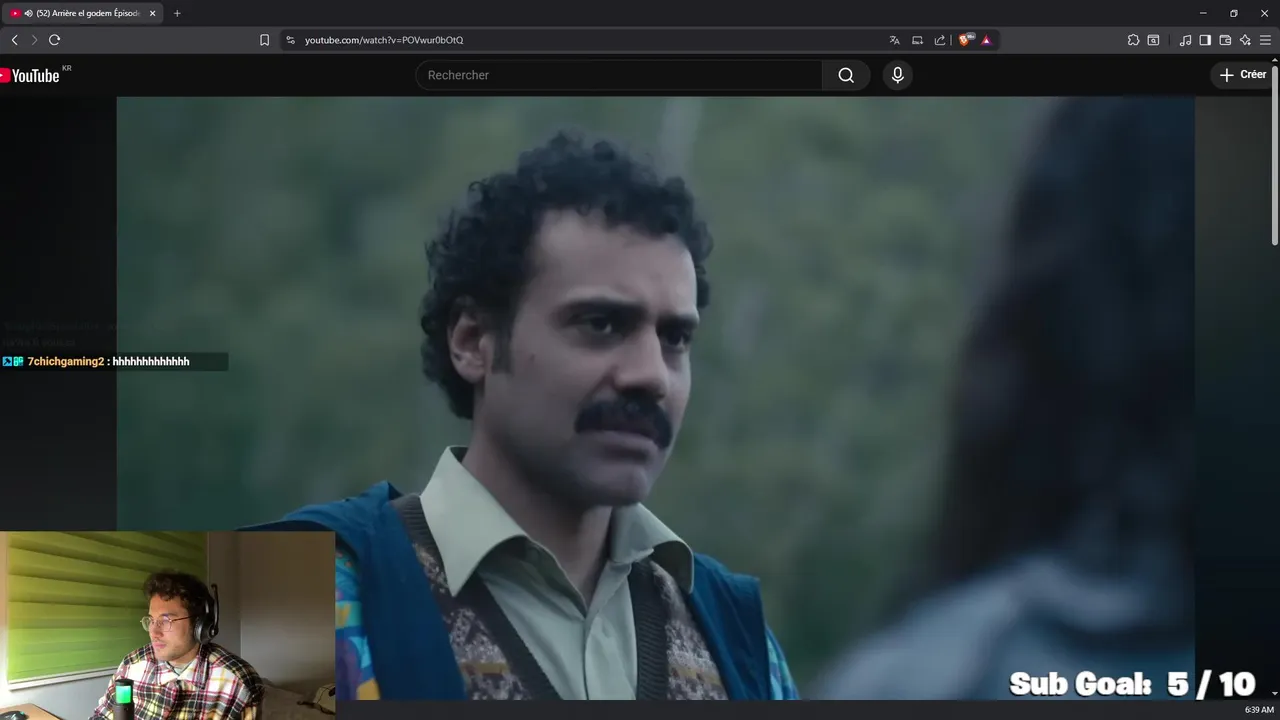Open Brave Playlist music note icon
This screenshot has width=1280, height=720.
[x=1185, y=40]
